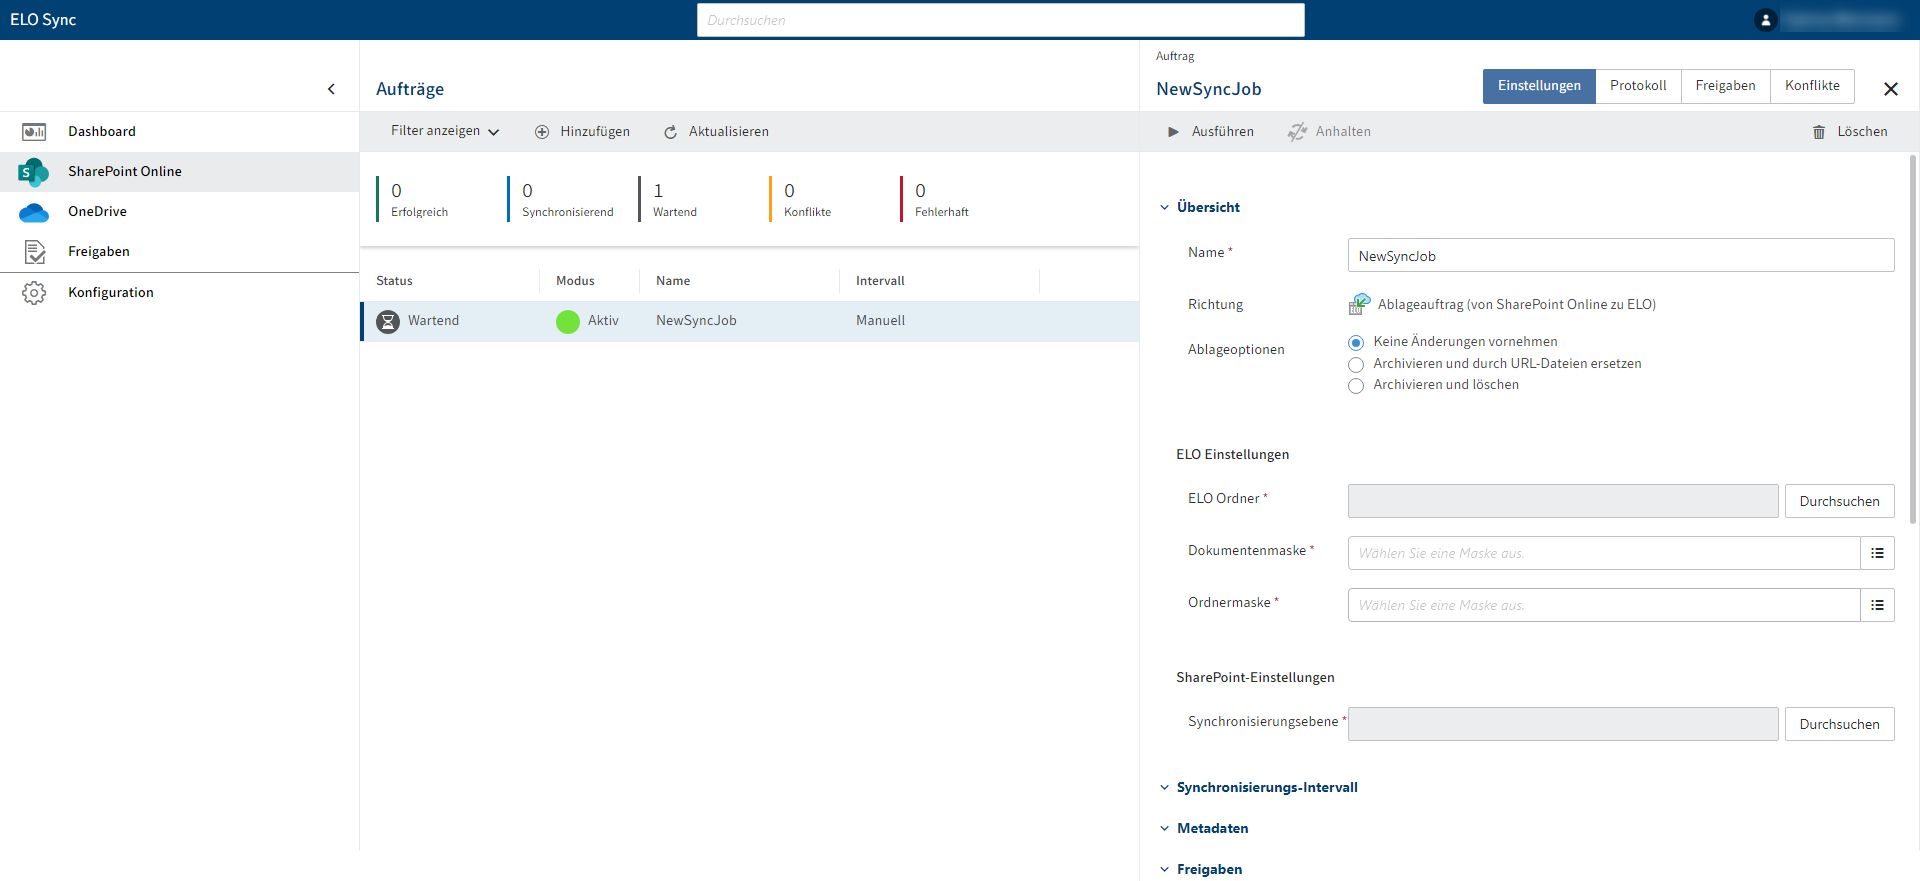Close the NewSyncJob detail panel
The height and width of the screenshot is (881, 1920).
(x=1890, y=89)
